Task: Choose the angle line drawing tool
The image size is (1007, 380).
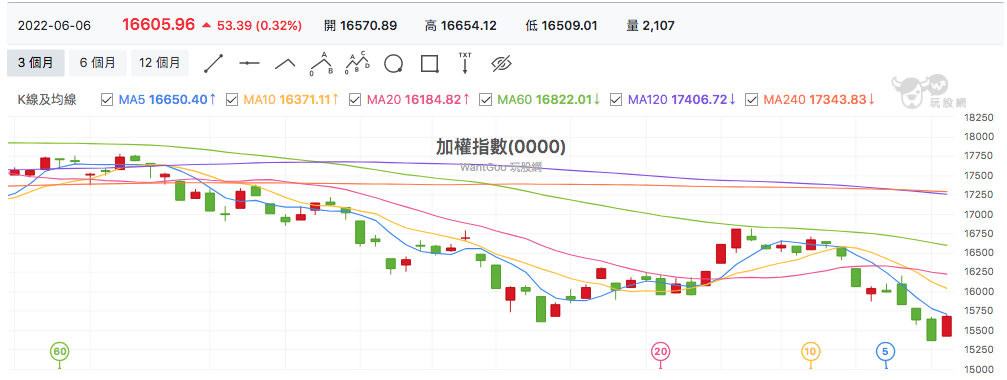Action: coord(285,63)
